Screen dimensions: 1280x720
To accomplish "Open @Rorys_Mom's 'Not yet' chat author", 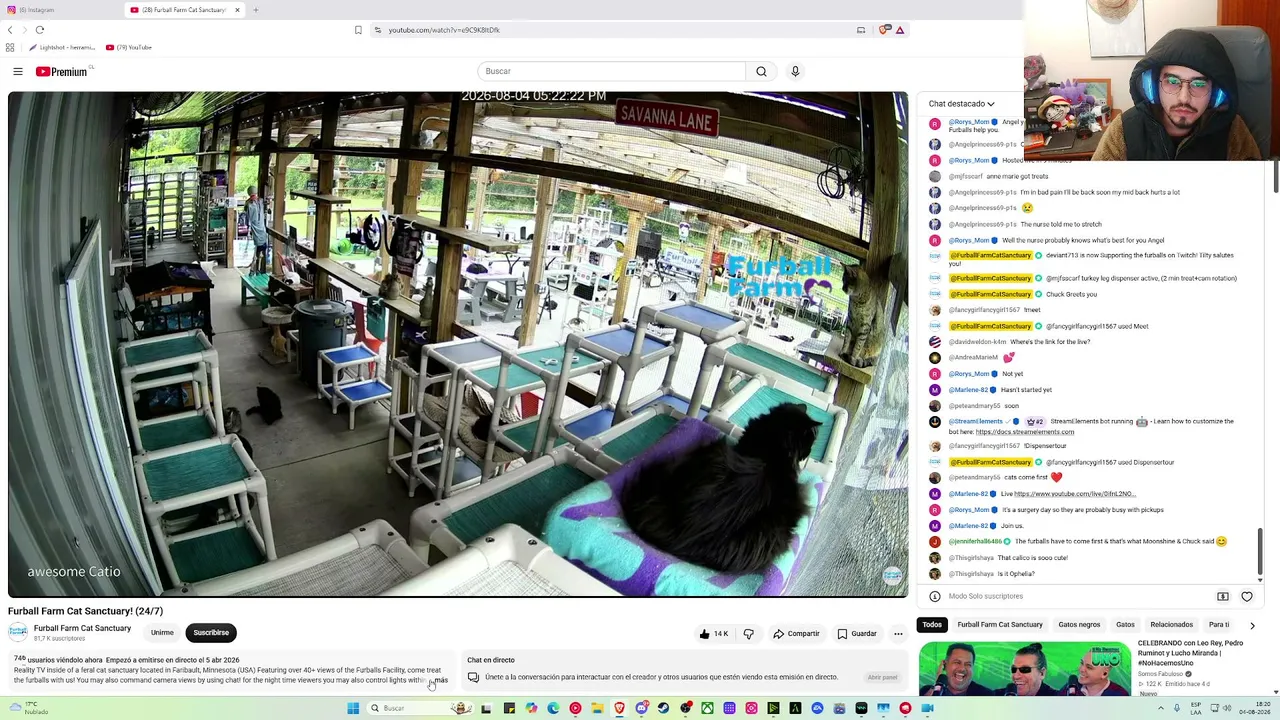I will (x=969, y=374).
